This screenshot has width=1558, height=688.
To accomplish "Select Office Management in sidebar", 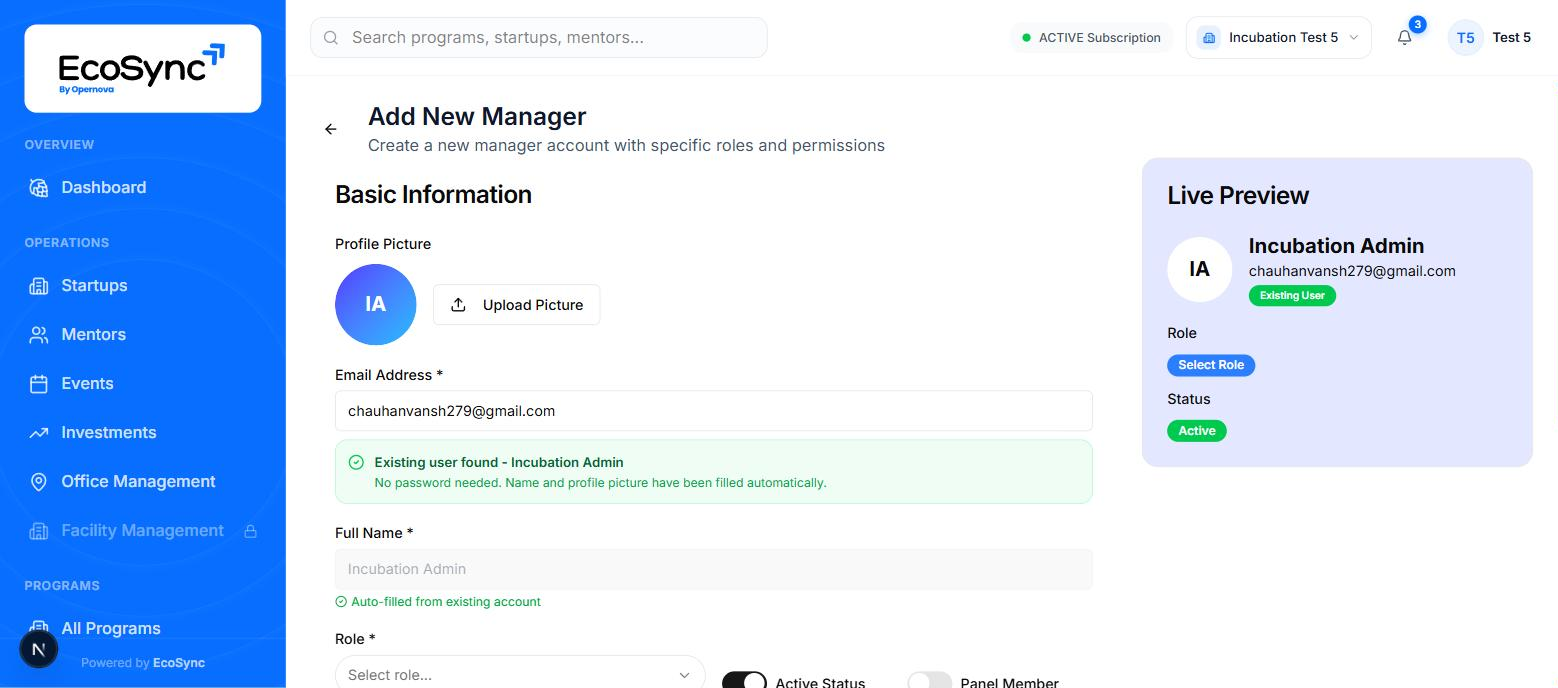I will click(x=142, y=482).
